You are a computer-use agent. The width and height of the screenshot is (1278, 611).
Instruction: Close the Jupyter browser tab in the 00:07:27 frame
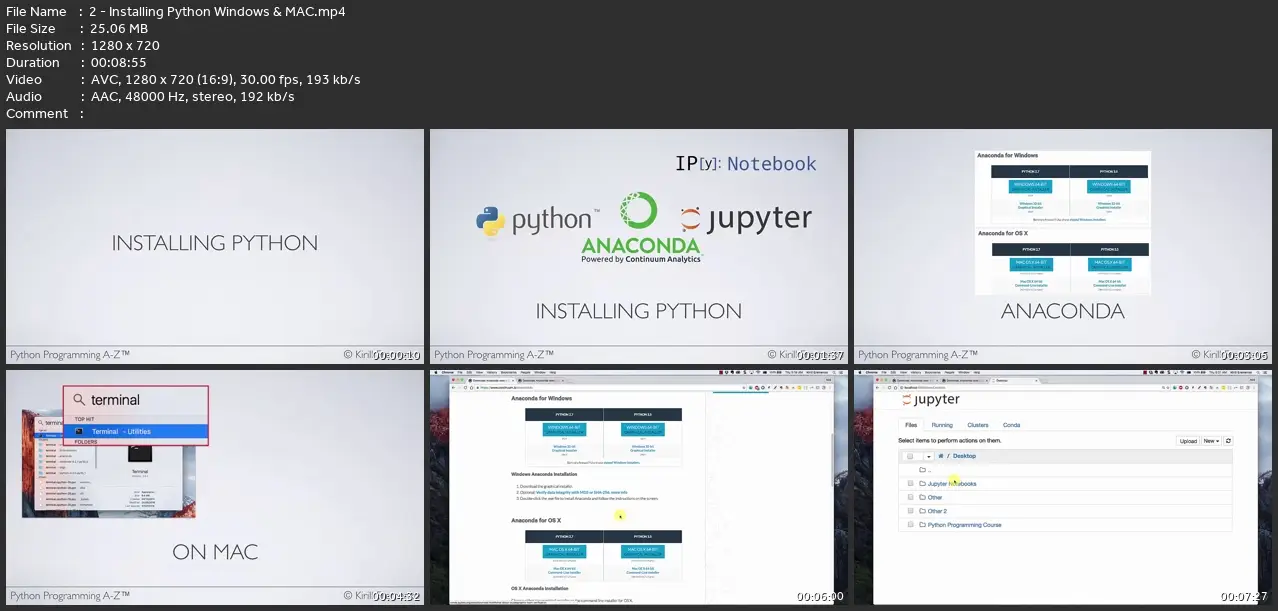tap(1038, 380)
